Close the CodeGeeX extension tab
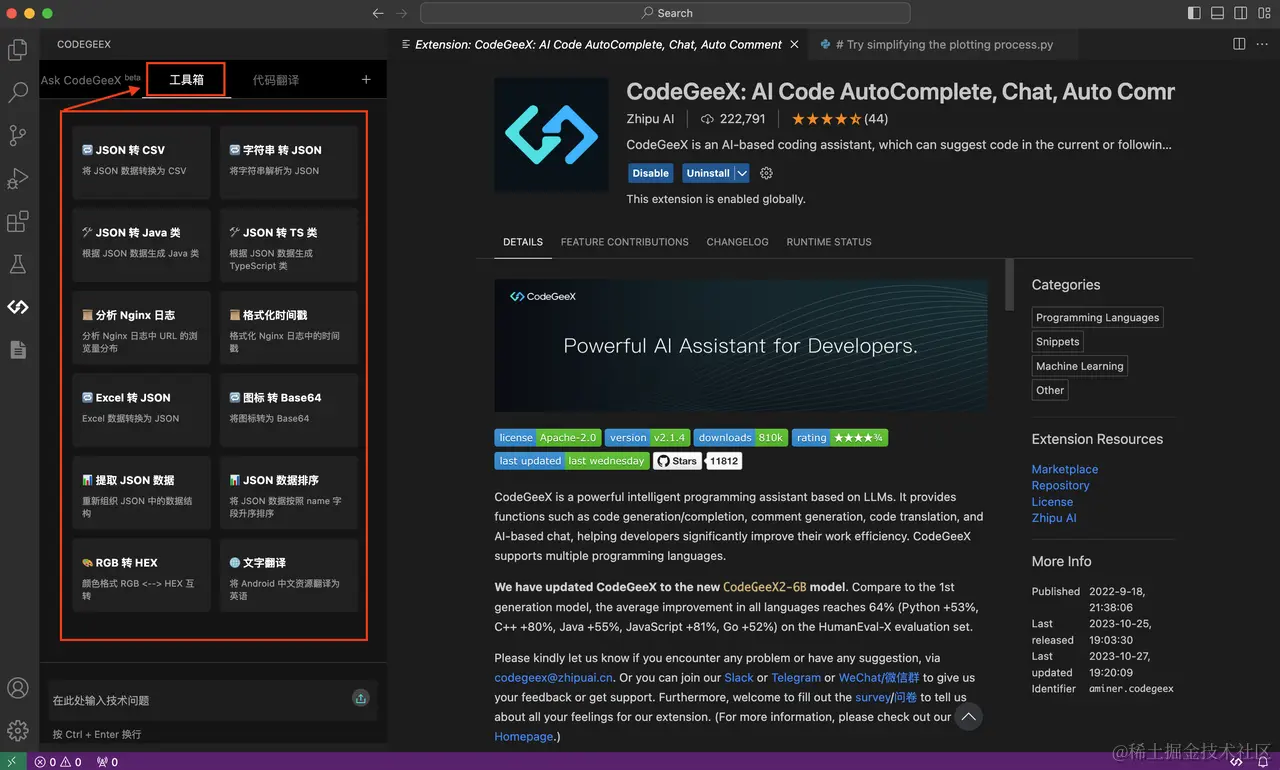The width and height of the screenshot is (1280, 770). pos(795,44)
